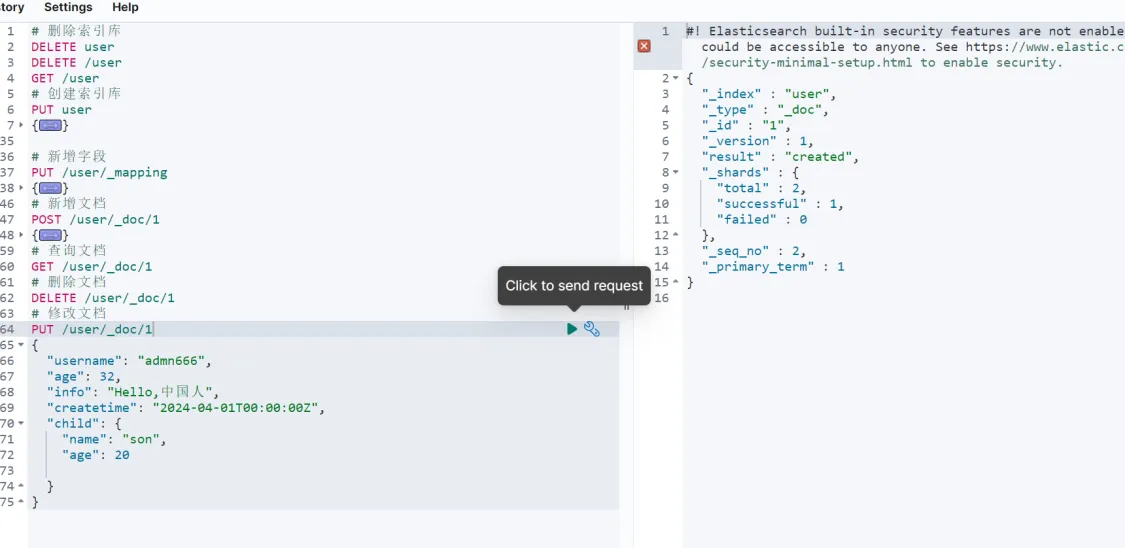Unfold line 7 using gutter arrow
The height and width of the screenshot is (548, 1125).
(21, 126)
